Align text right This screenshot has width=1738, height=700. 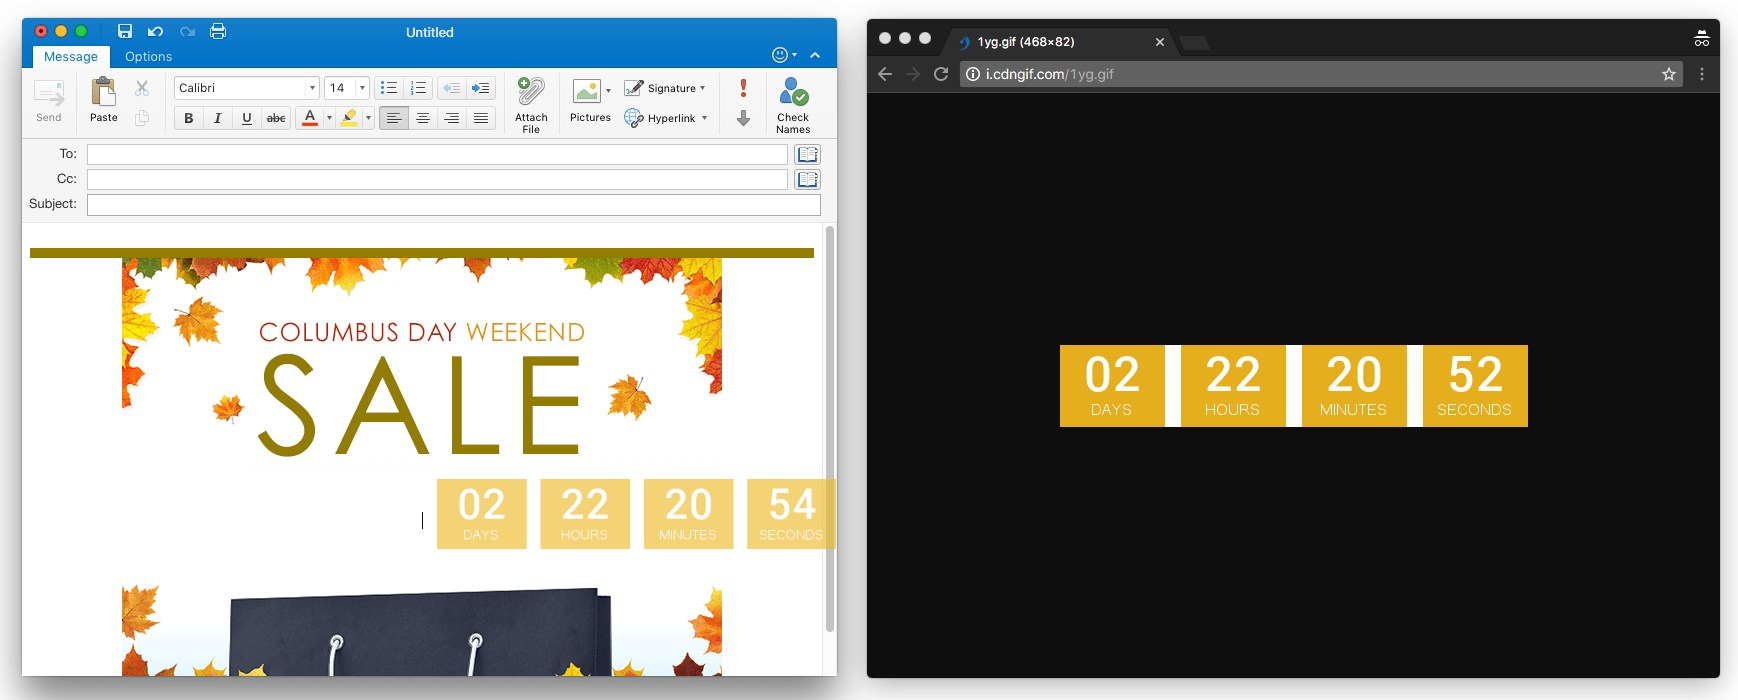[452, 118]
